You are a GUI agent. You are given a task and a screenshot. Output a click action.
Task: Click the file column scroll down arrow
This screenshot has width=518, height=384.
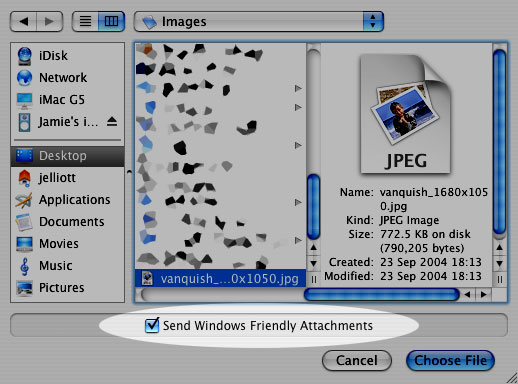click(x=313, y=263)
